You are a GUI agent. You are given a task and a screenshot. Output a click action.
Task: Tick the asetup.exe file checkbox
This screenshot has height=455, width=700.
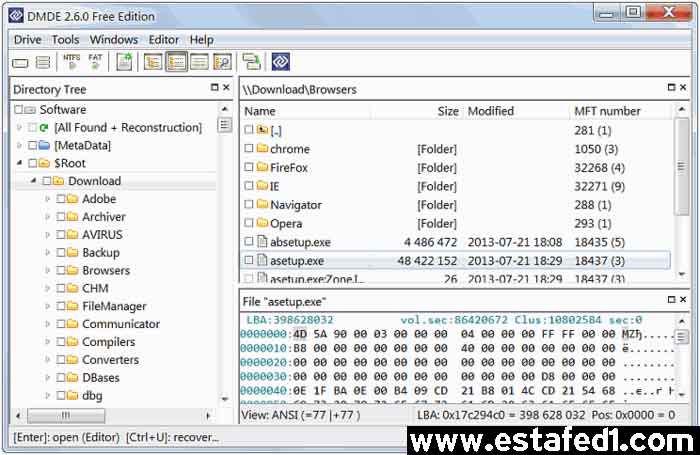[250, 261]
